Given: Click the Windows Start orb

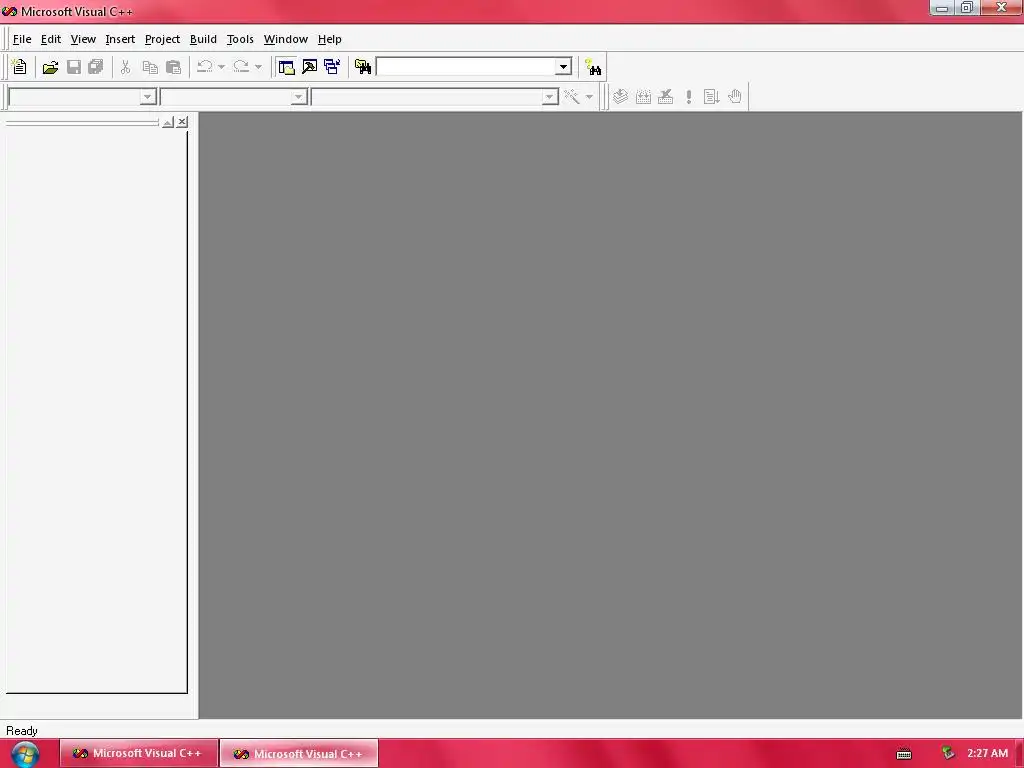Looking at the screenshot, I should 25,754.
